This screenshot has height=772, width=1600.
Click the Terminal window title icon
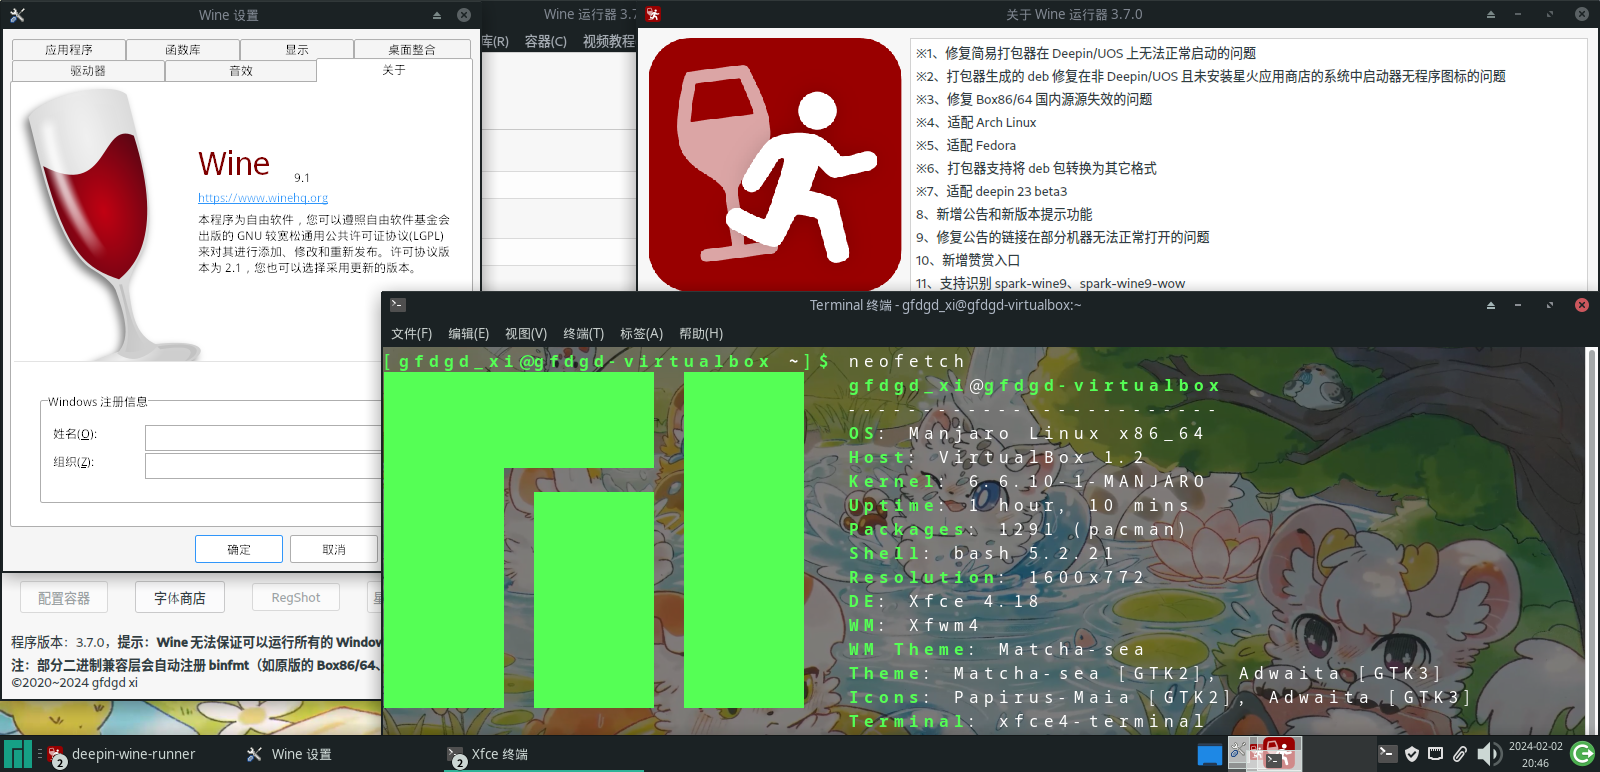click(x=397, y=305)
